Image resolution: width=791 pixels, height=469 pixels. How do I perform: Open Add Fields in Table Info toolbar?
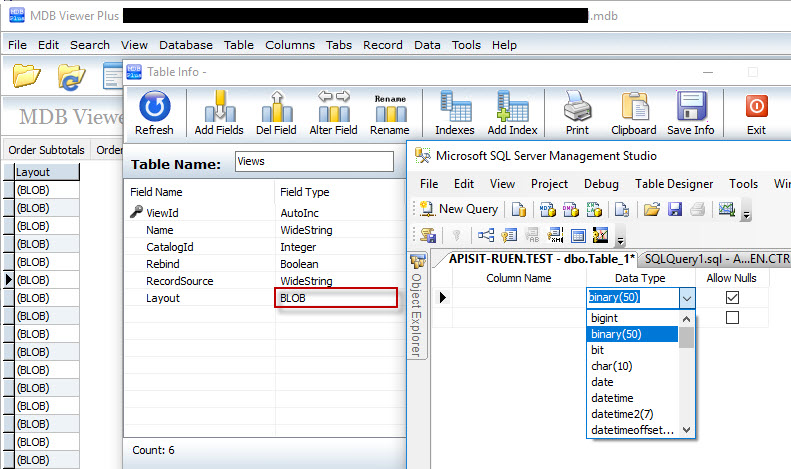click(219, 112)
